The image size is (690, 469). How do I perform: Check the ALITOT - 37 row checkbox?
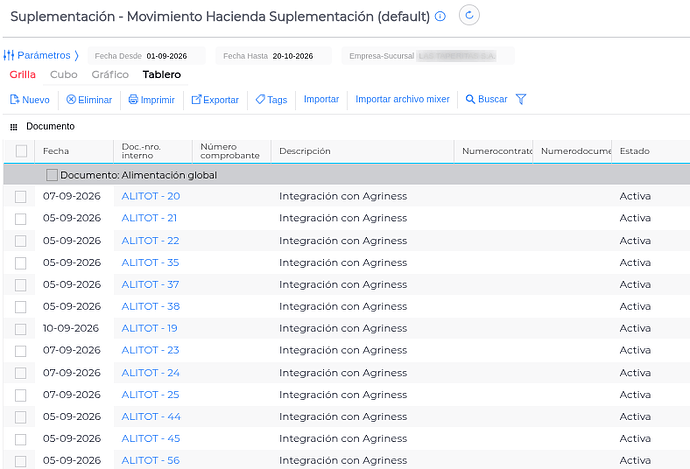click(x=21, y=285)
